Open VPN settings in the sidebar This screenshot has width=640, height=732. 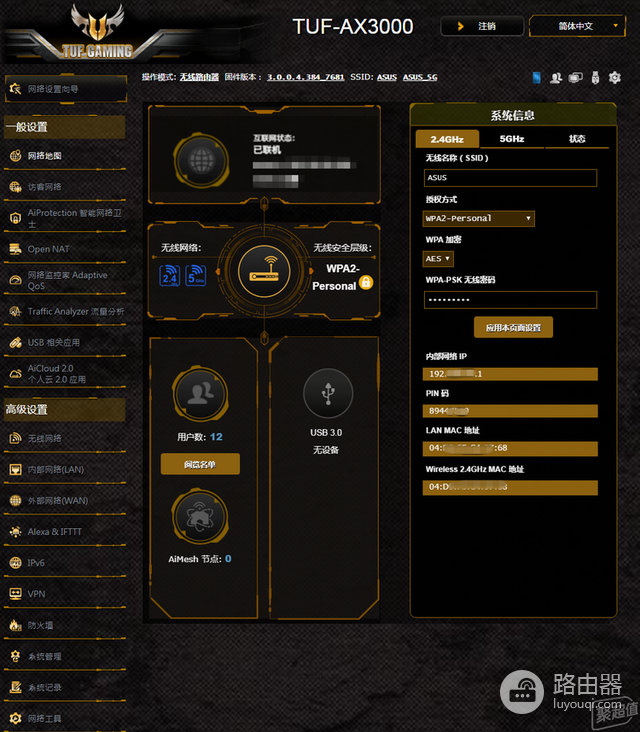[64, 594]
